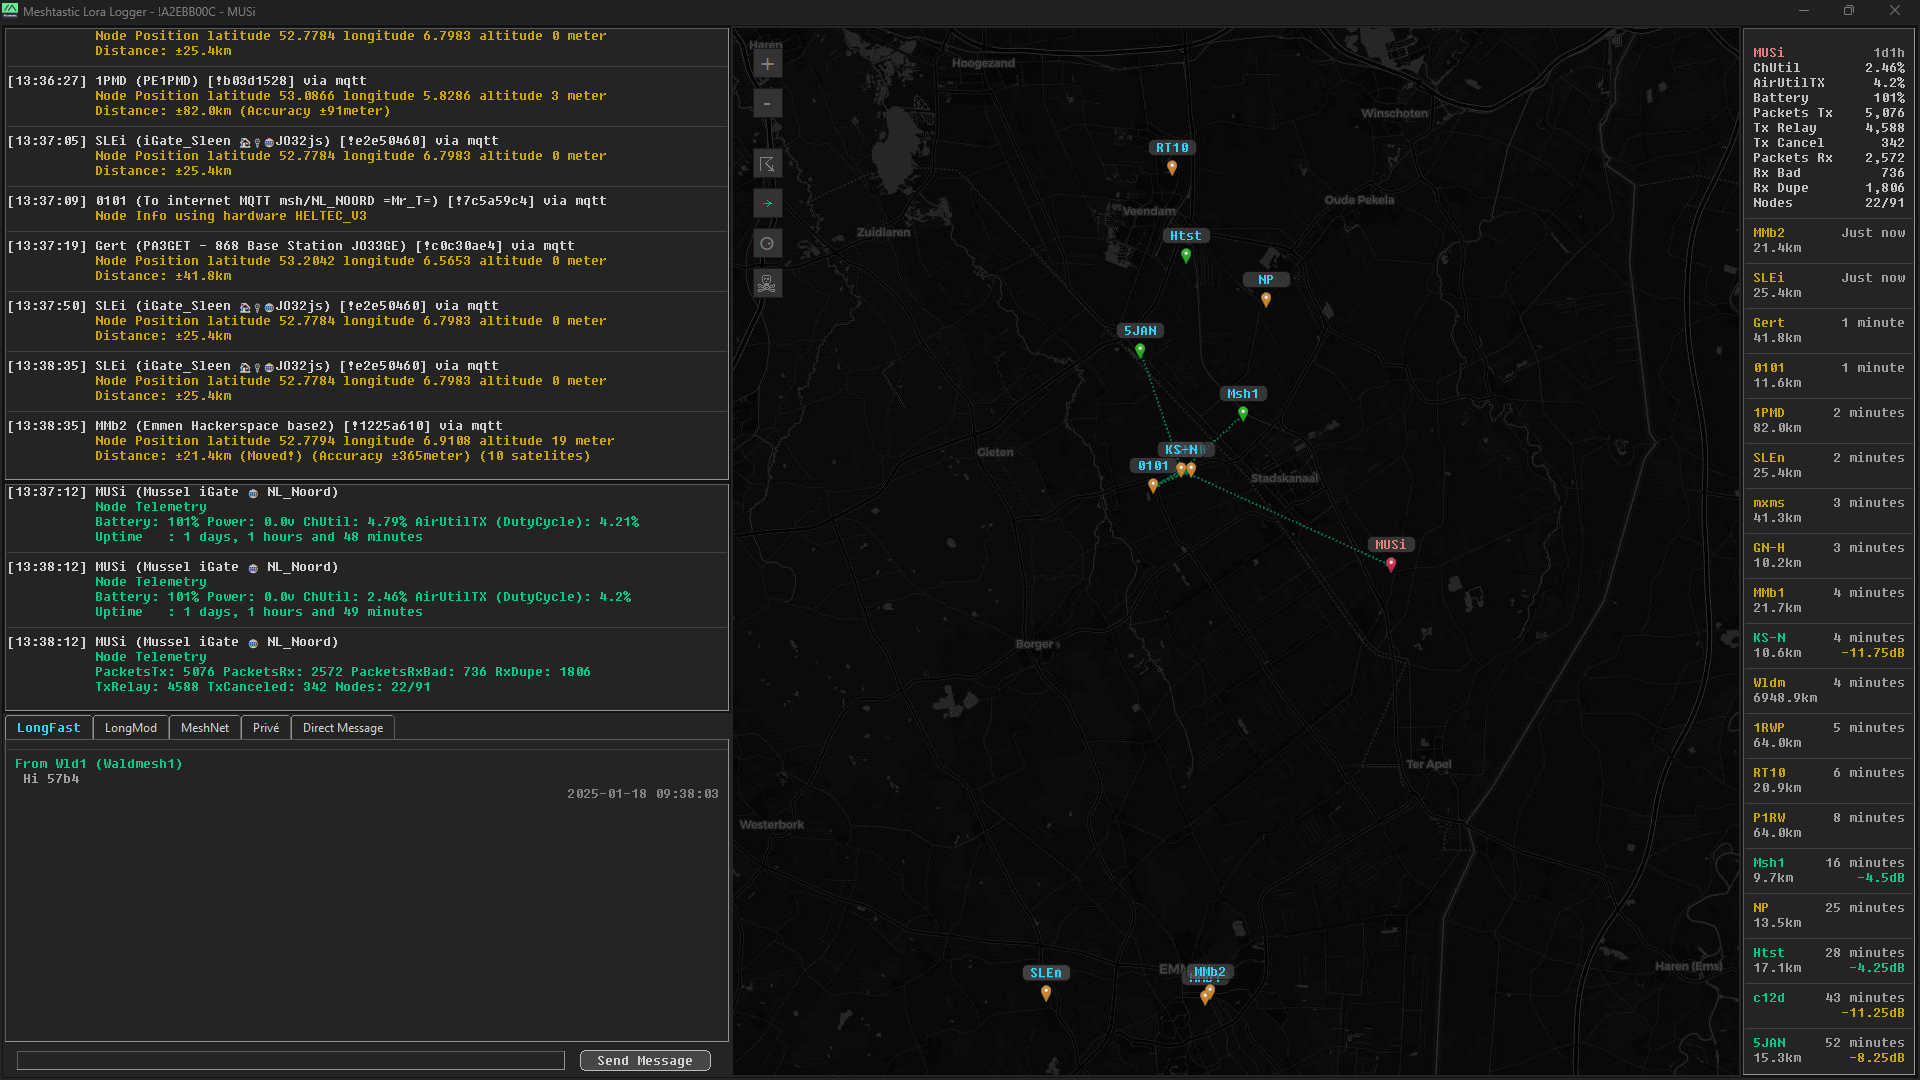The image size is (1920, 1080).
Task: Toggle the circle range map button
Action: (x=767, y=244)
